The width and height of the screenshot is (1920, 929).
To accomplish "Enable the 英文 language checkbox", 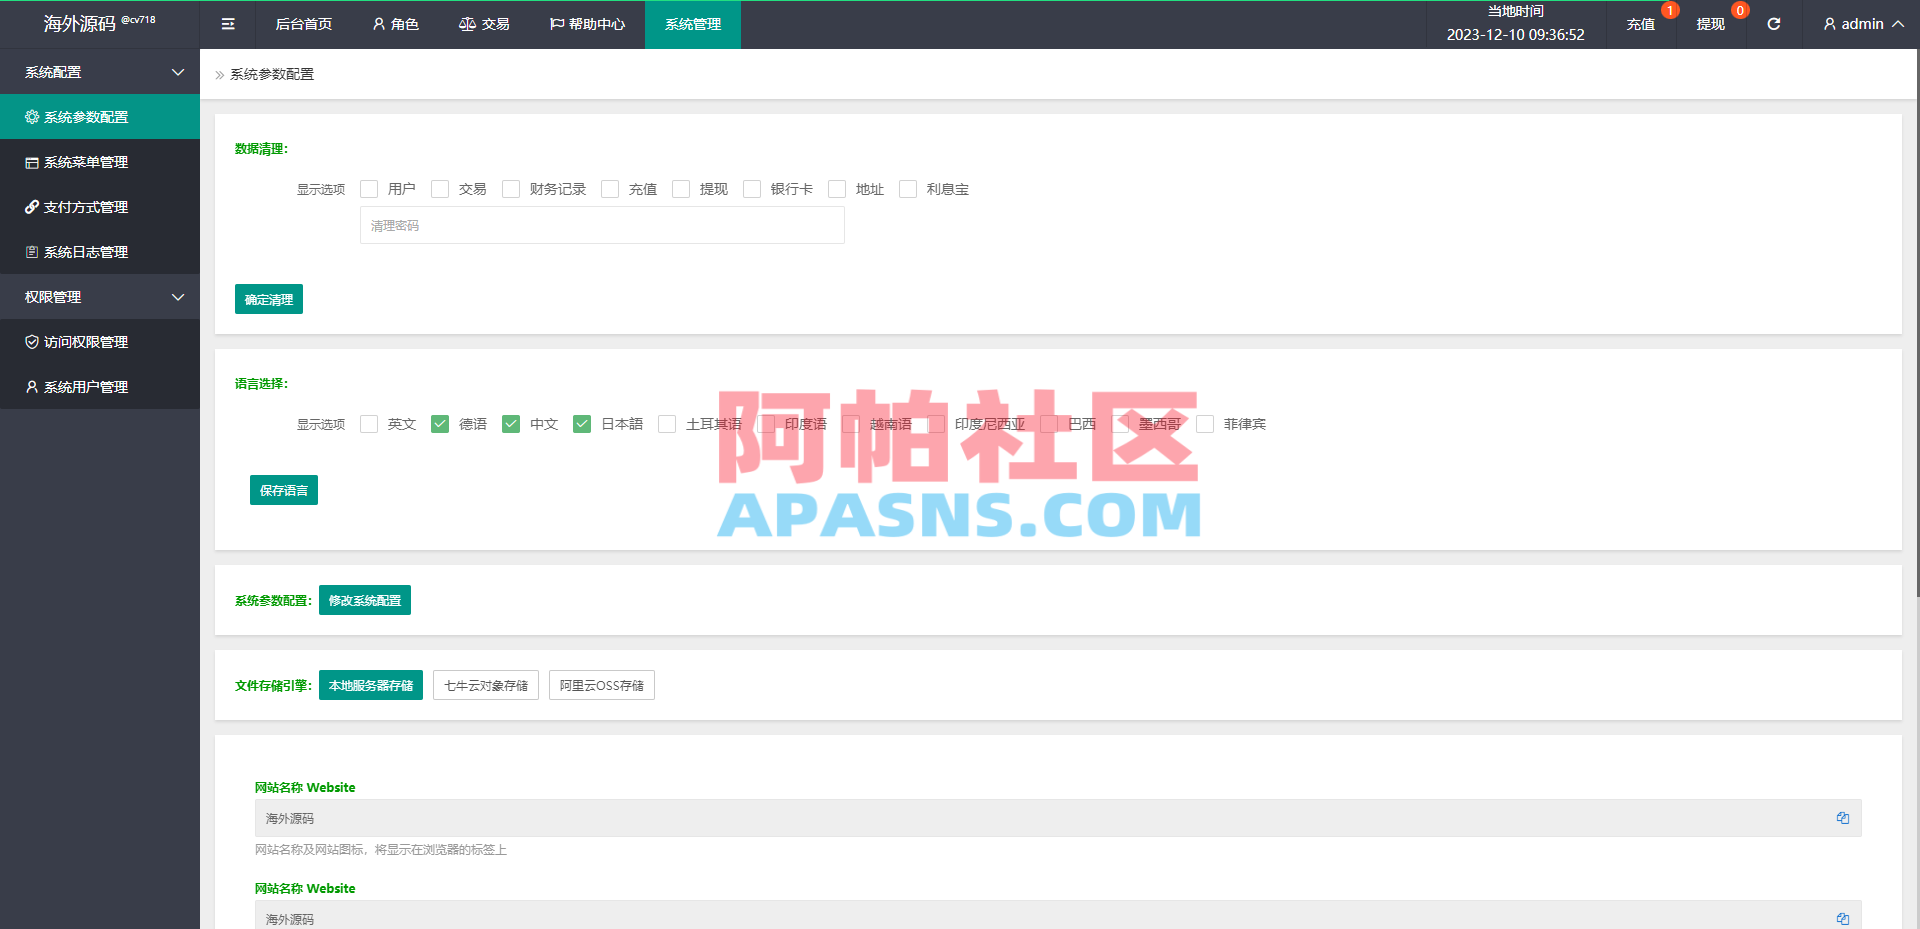I will pos(368,423).
